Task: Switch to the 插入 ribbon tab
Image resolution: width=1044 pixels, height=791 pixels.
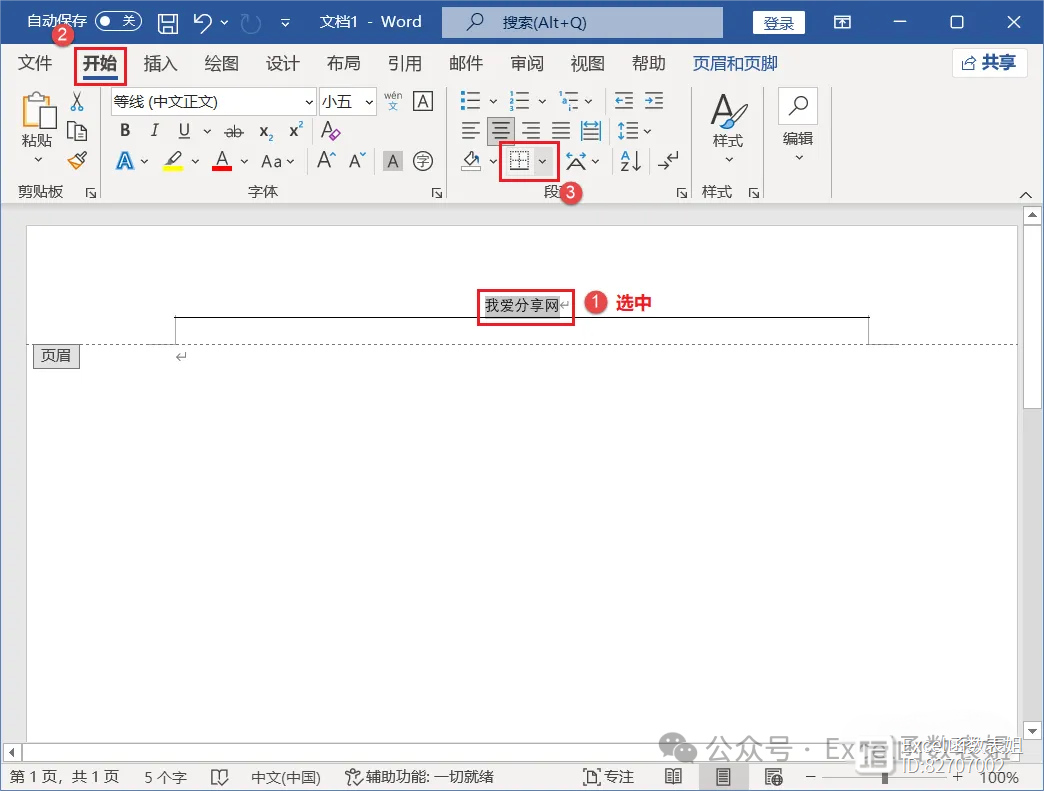Action: 160,64
